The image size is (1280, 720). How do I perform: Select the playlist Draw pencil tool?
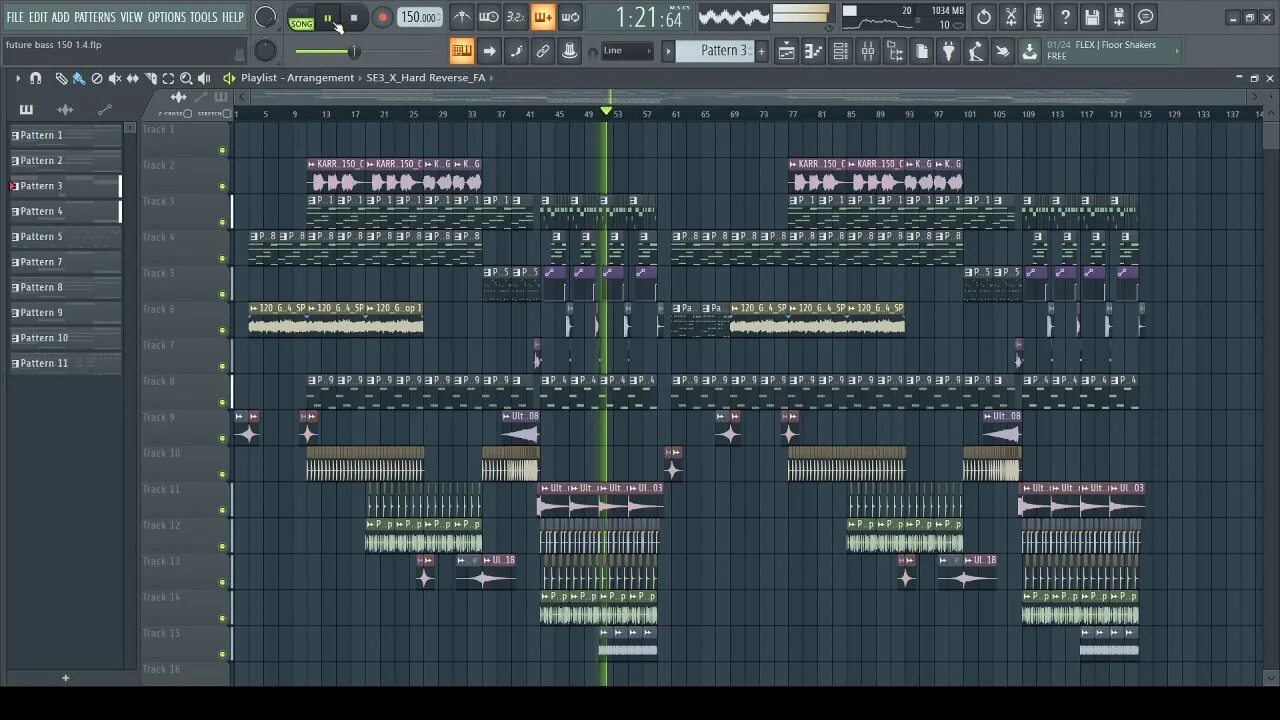click(61, 78)
